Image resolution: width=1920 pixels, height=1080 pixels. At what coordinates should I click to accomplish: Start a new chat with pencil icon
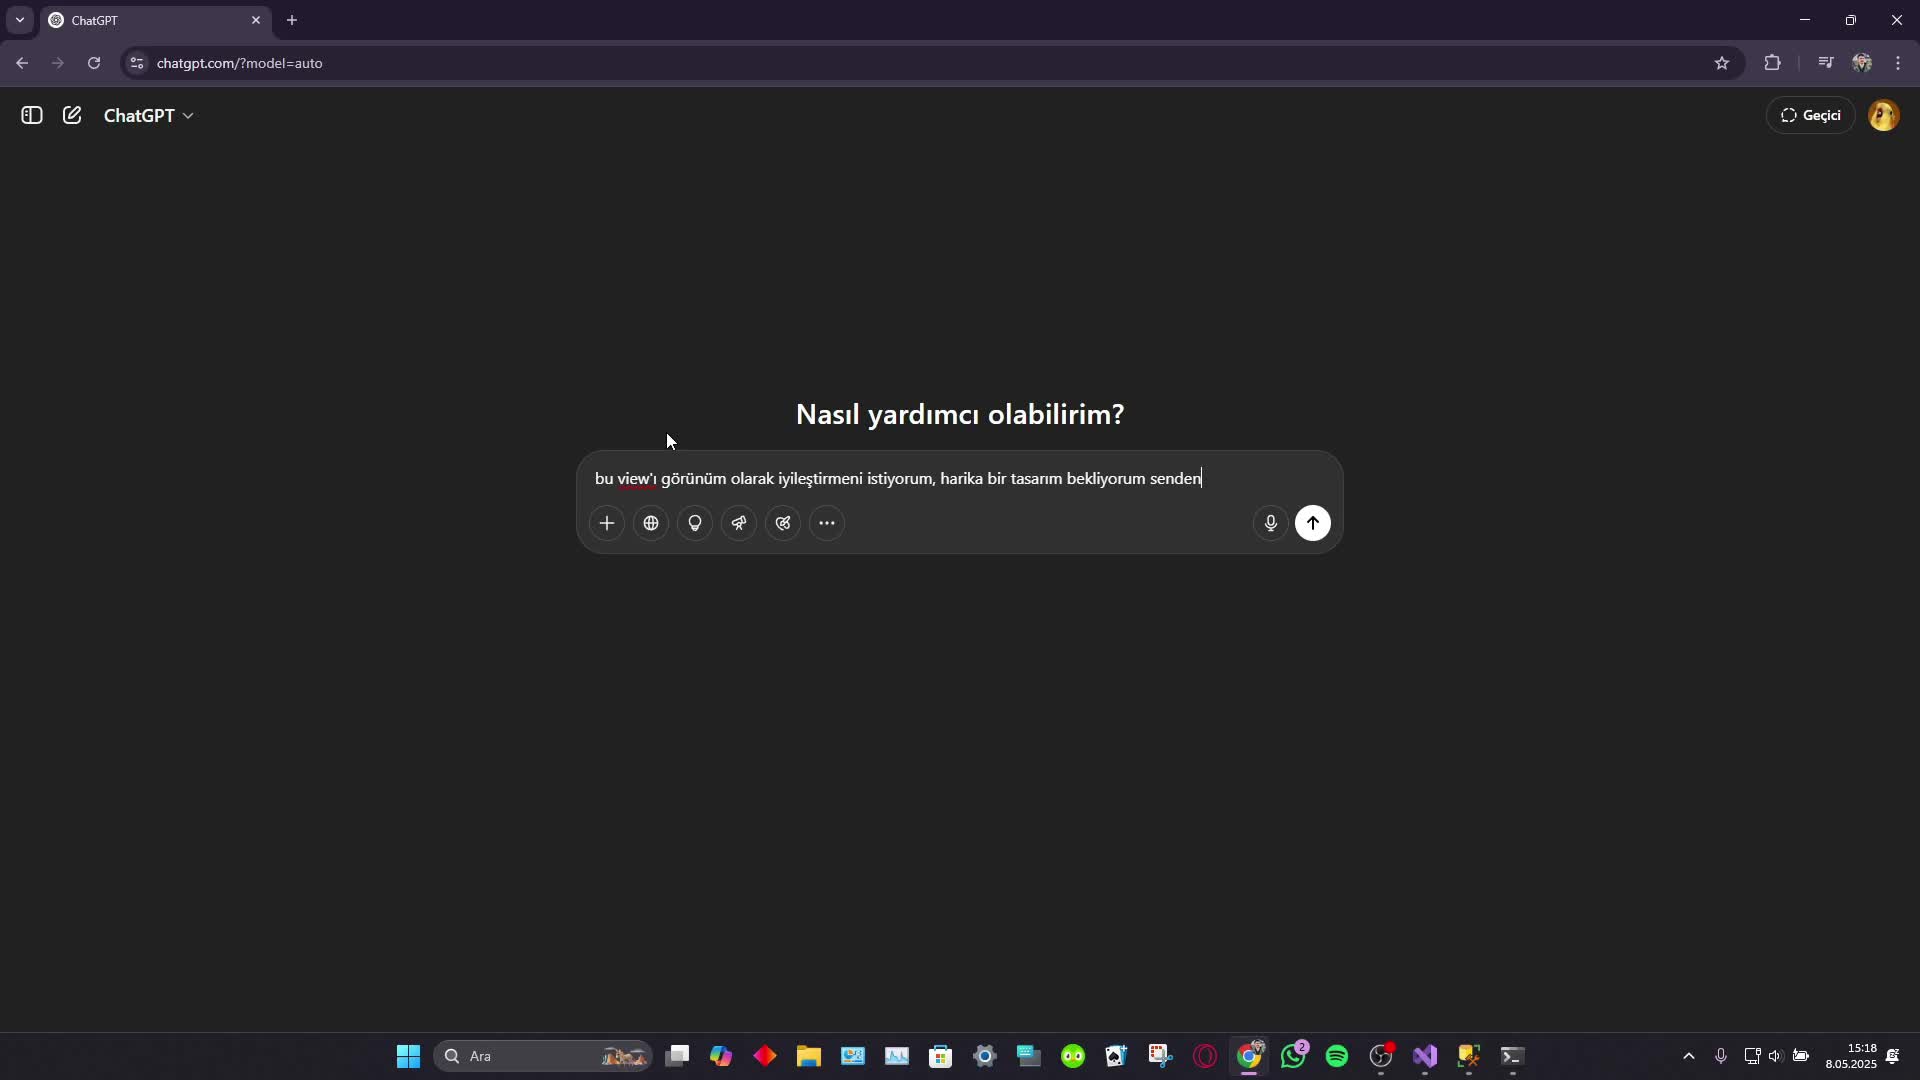(x=72, y=116)
